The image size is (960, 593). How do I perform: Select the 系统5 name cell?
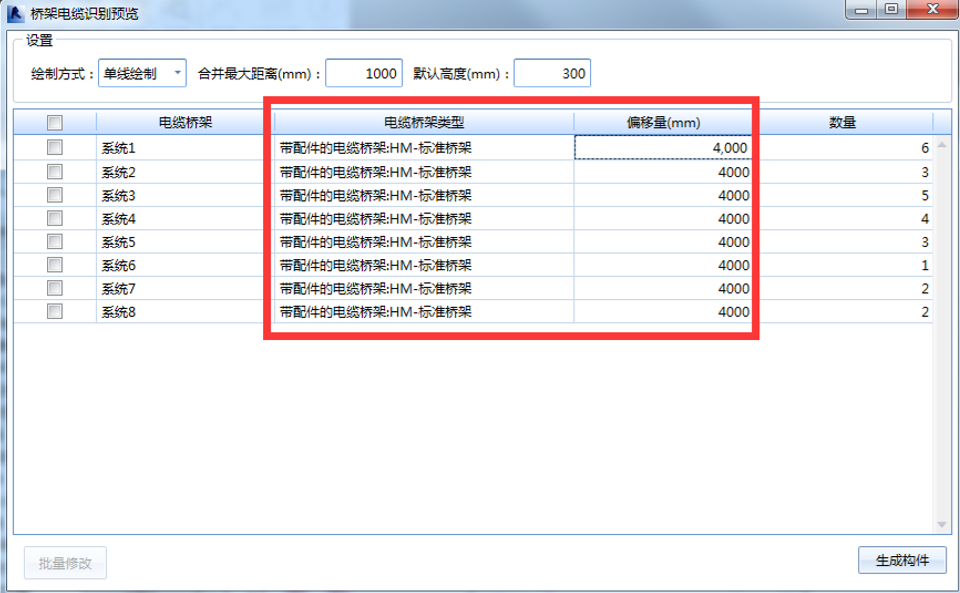tap(185, 242)
